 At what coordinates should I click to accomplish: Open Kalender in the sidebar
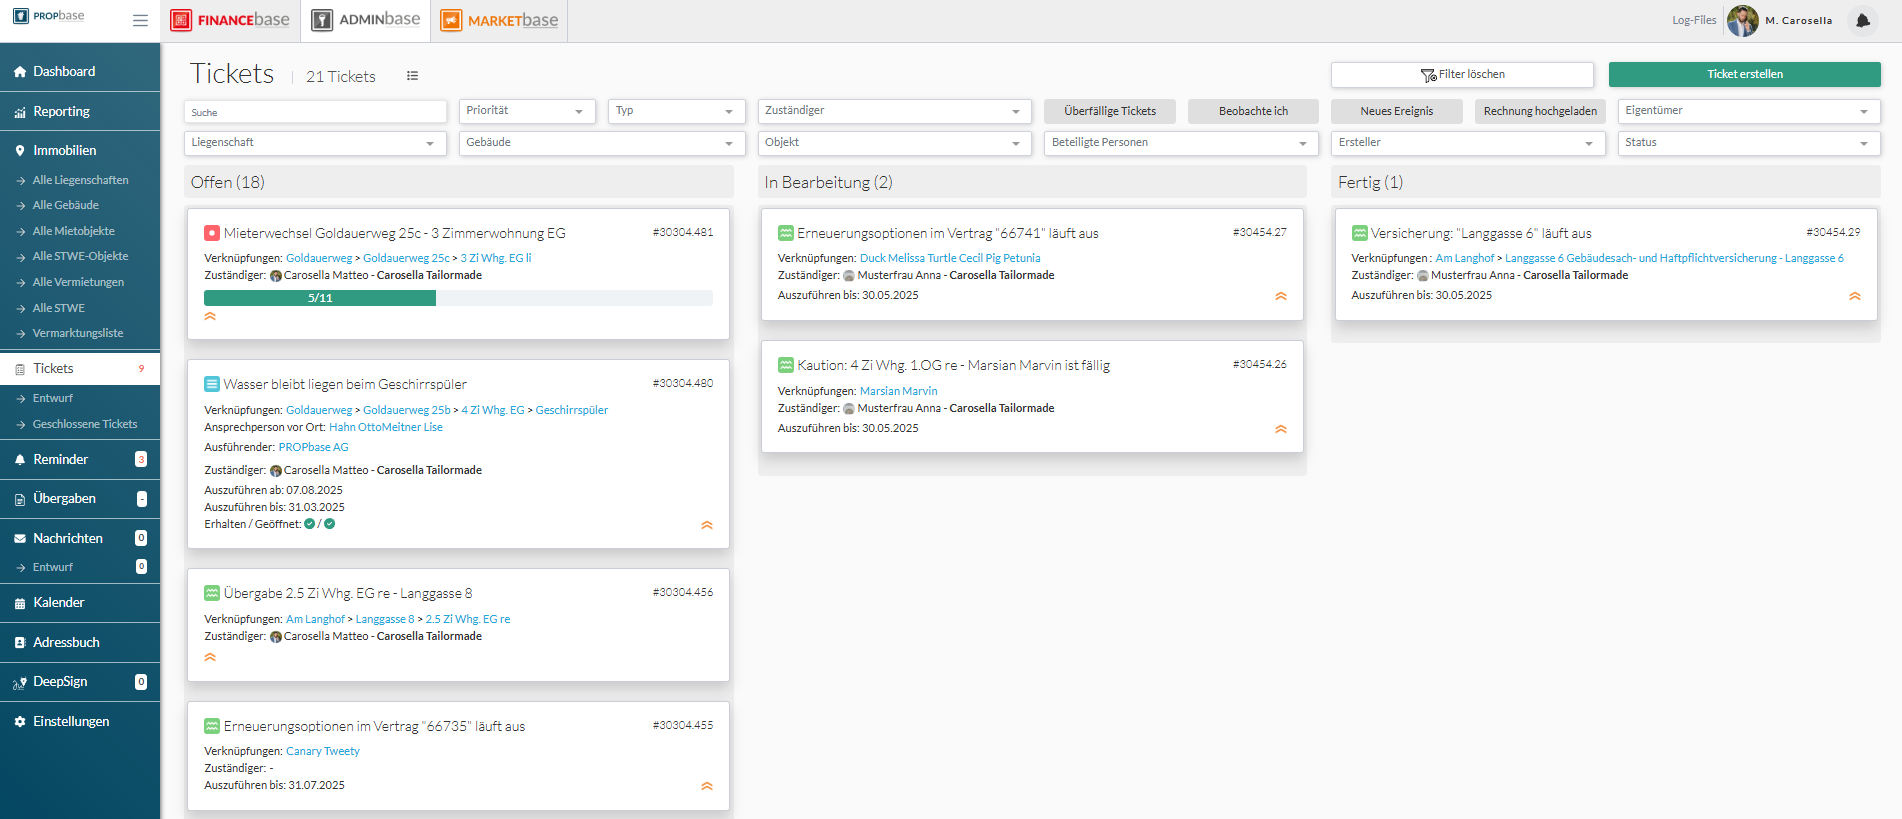pyautogui.click(x=59, y=603)
